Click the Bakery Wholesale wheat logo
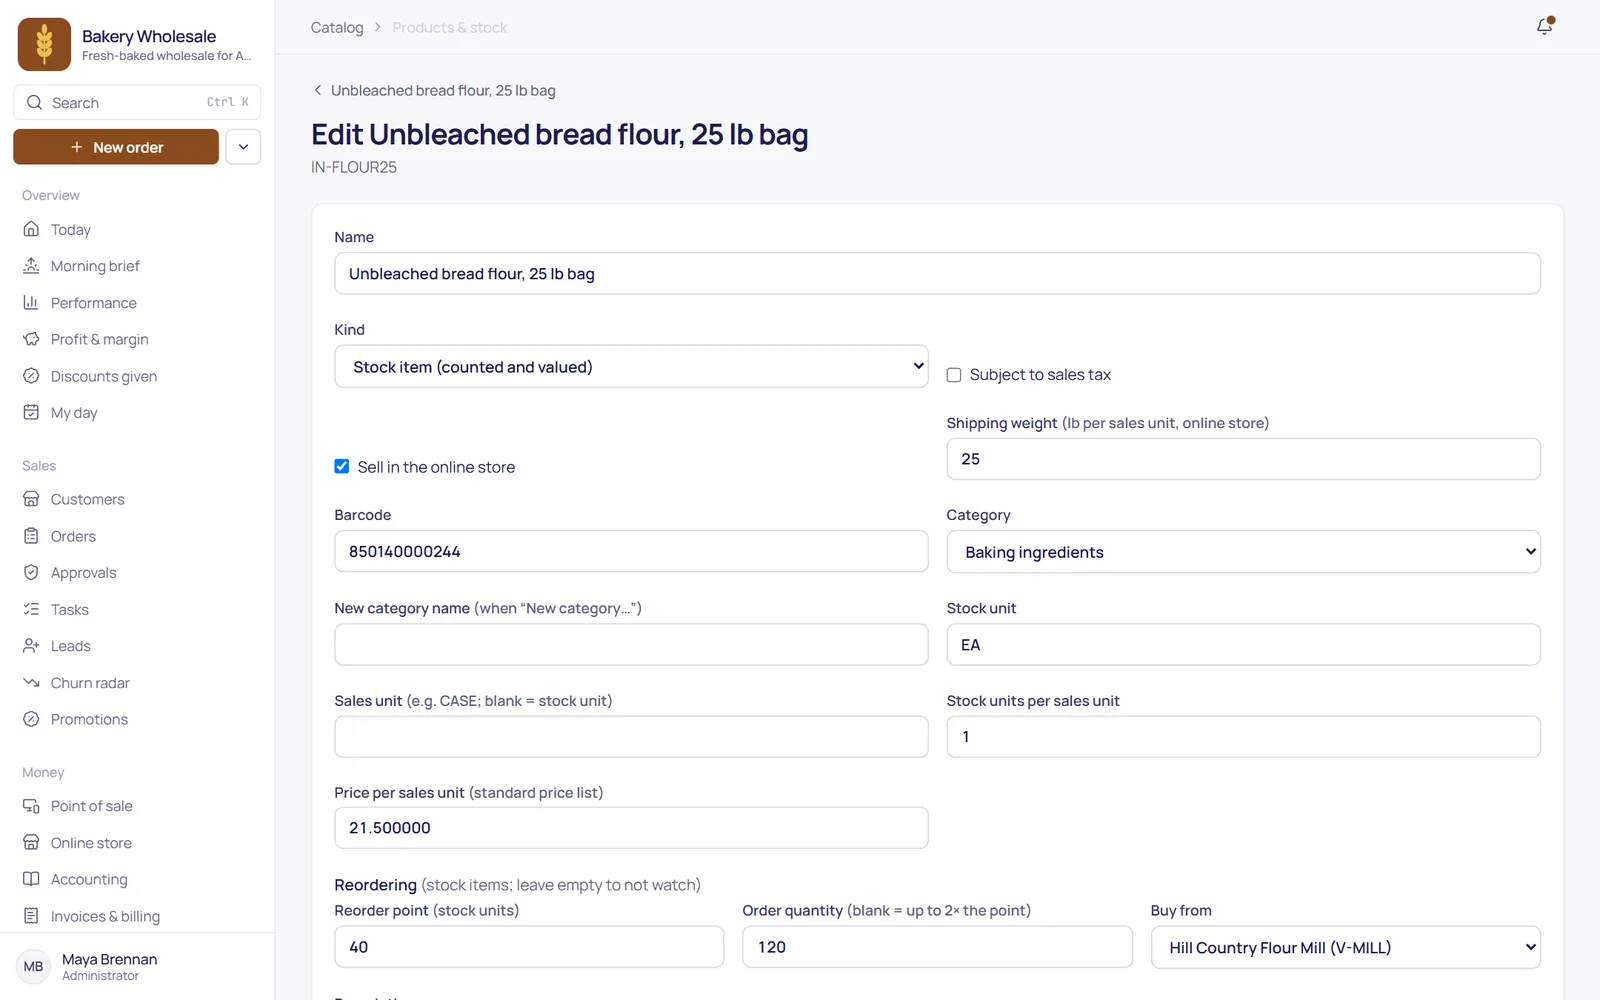The width and height of the screenshot is (1600, 1000). click(x=44, y=44)
